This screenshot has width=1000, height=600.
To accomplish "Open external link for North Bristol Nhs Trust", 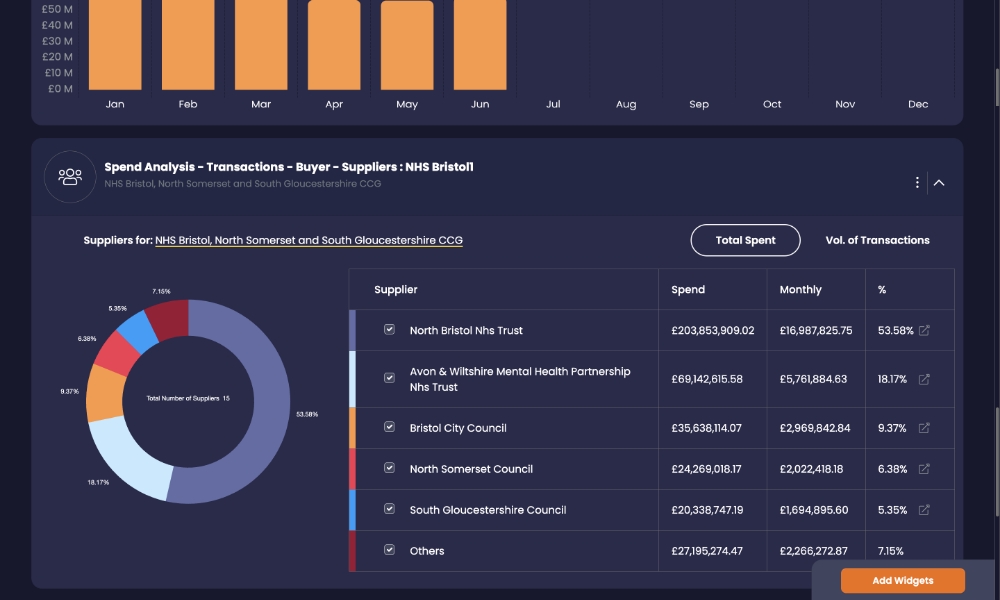I will pyautogui.click(x=924, y=330).
